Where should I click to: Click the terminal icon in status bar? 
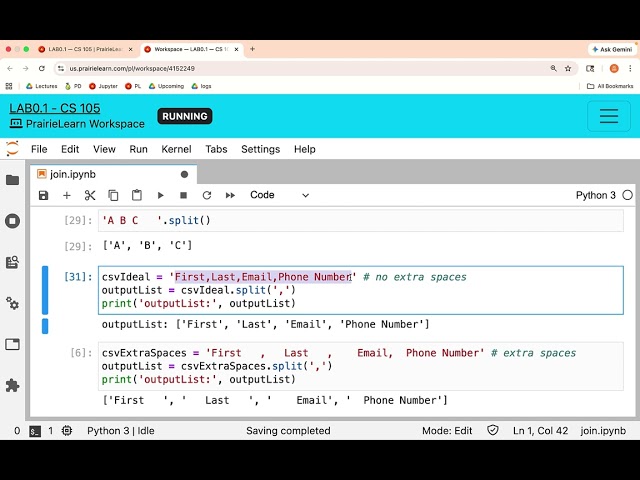click(x=35, y=431)
